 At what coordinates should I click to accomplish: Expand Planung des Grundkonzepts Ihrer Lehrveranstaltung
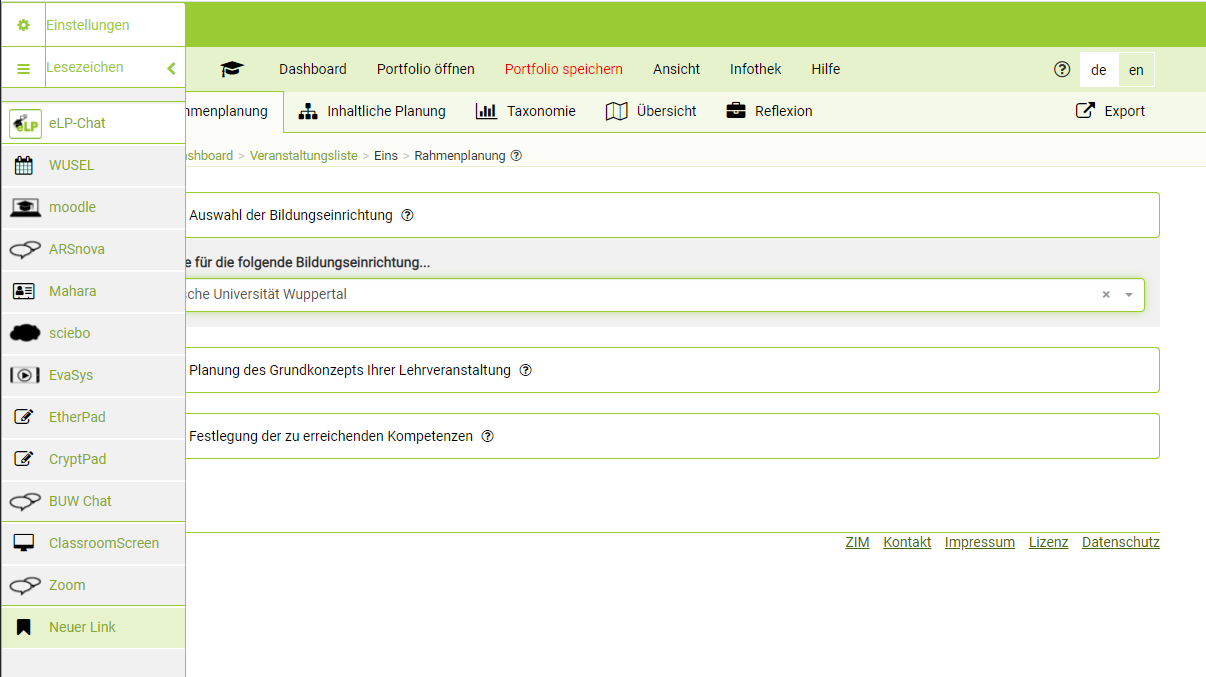pos(672,370)
